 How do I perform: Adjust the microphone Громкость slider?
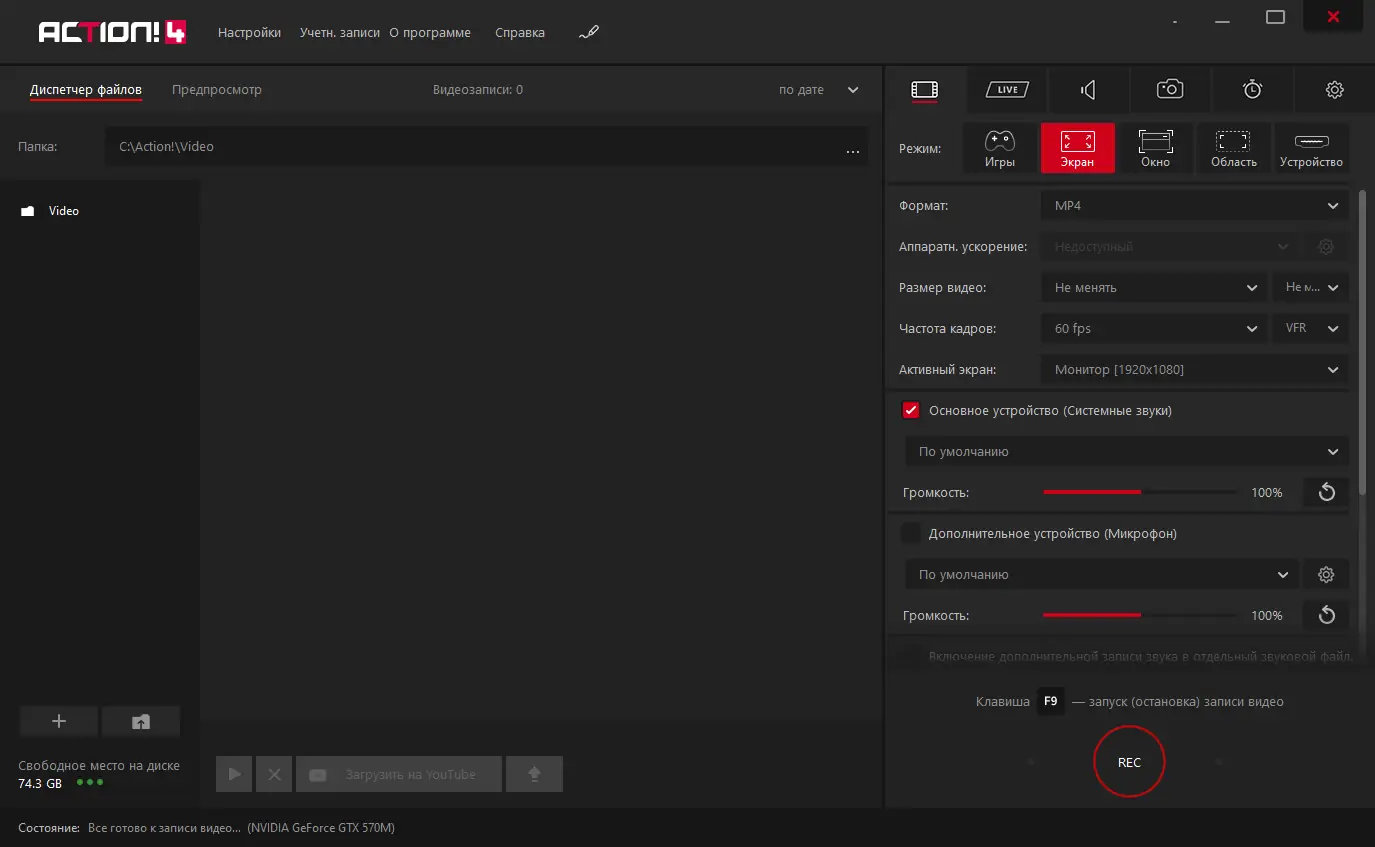(x=1139, y=615)
